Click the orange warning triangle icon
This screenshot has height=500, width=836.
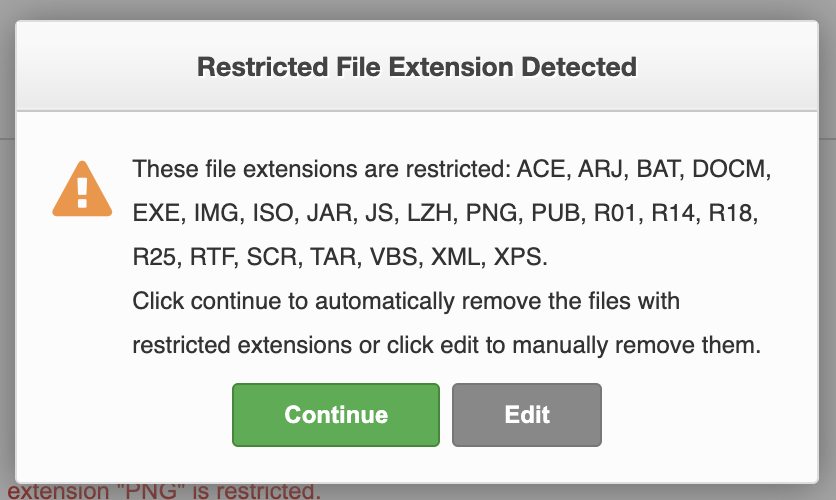82,190
